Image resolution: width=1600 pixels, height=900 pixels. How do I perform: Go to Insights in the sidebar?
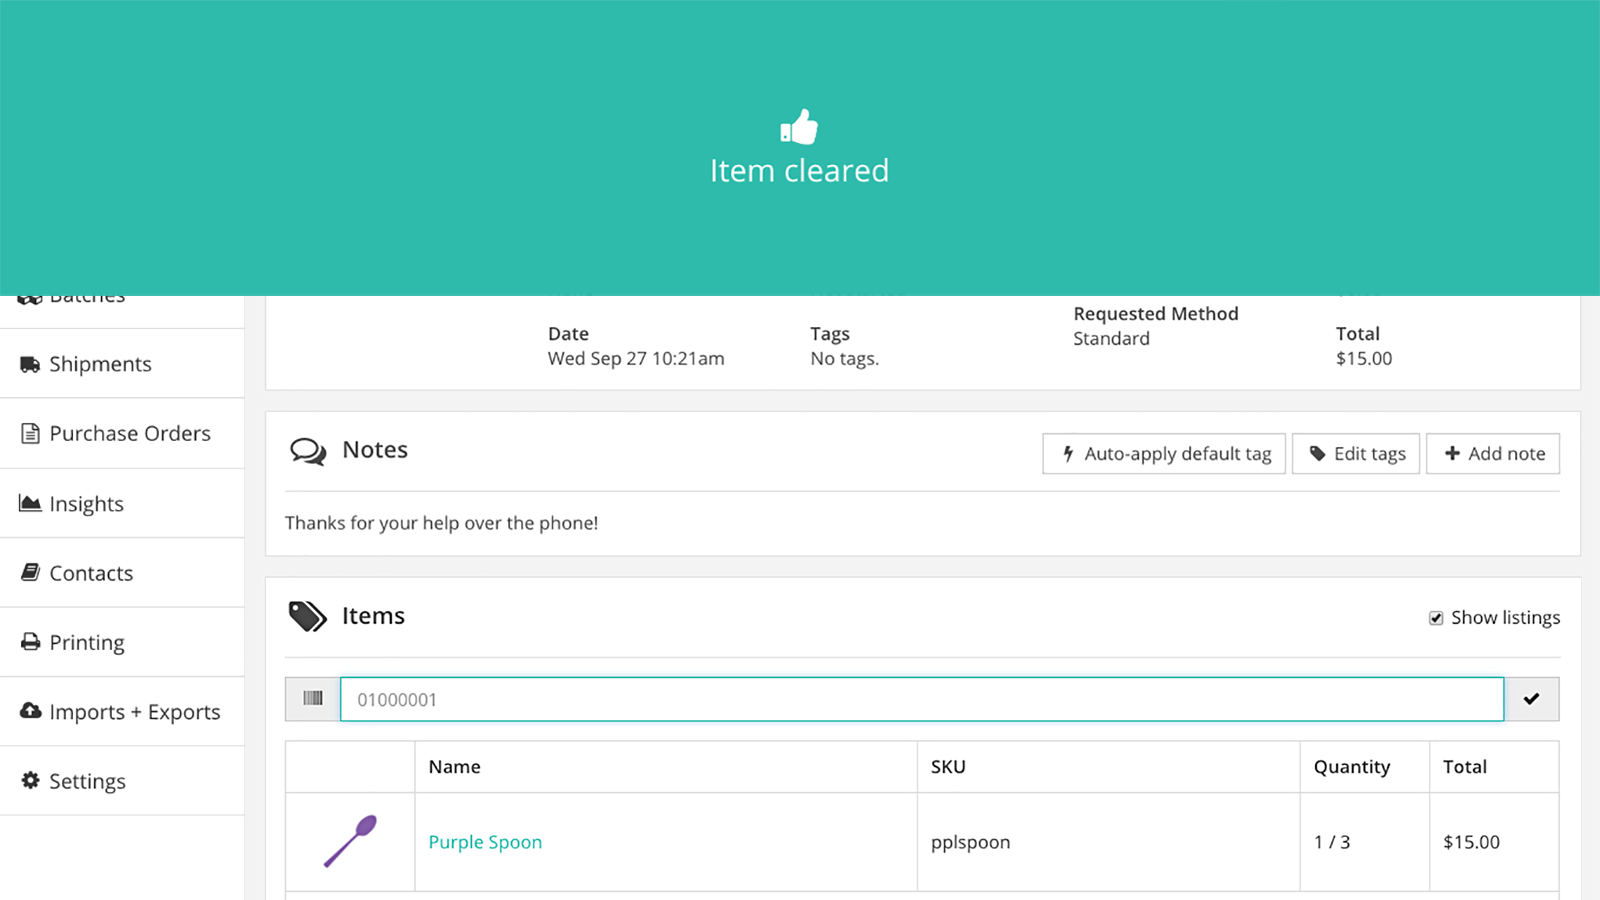tap(87, 504)
